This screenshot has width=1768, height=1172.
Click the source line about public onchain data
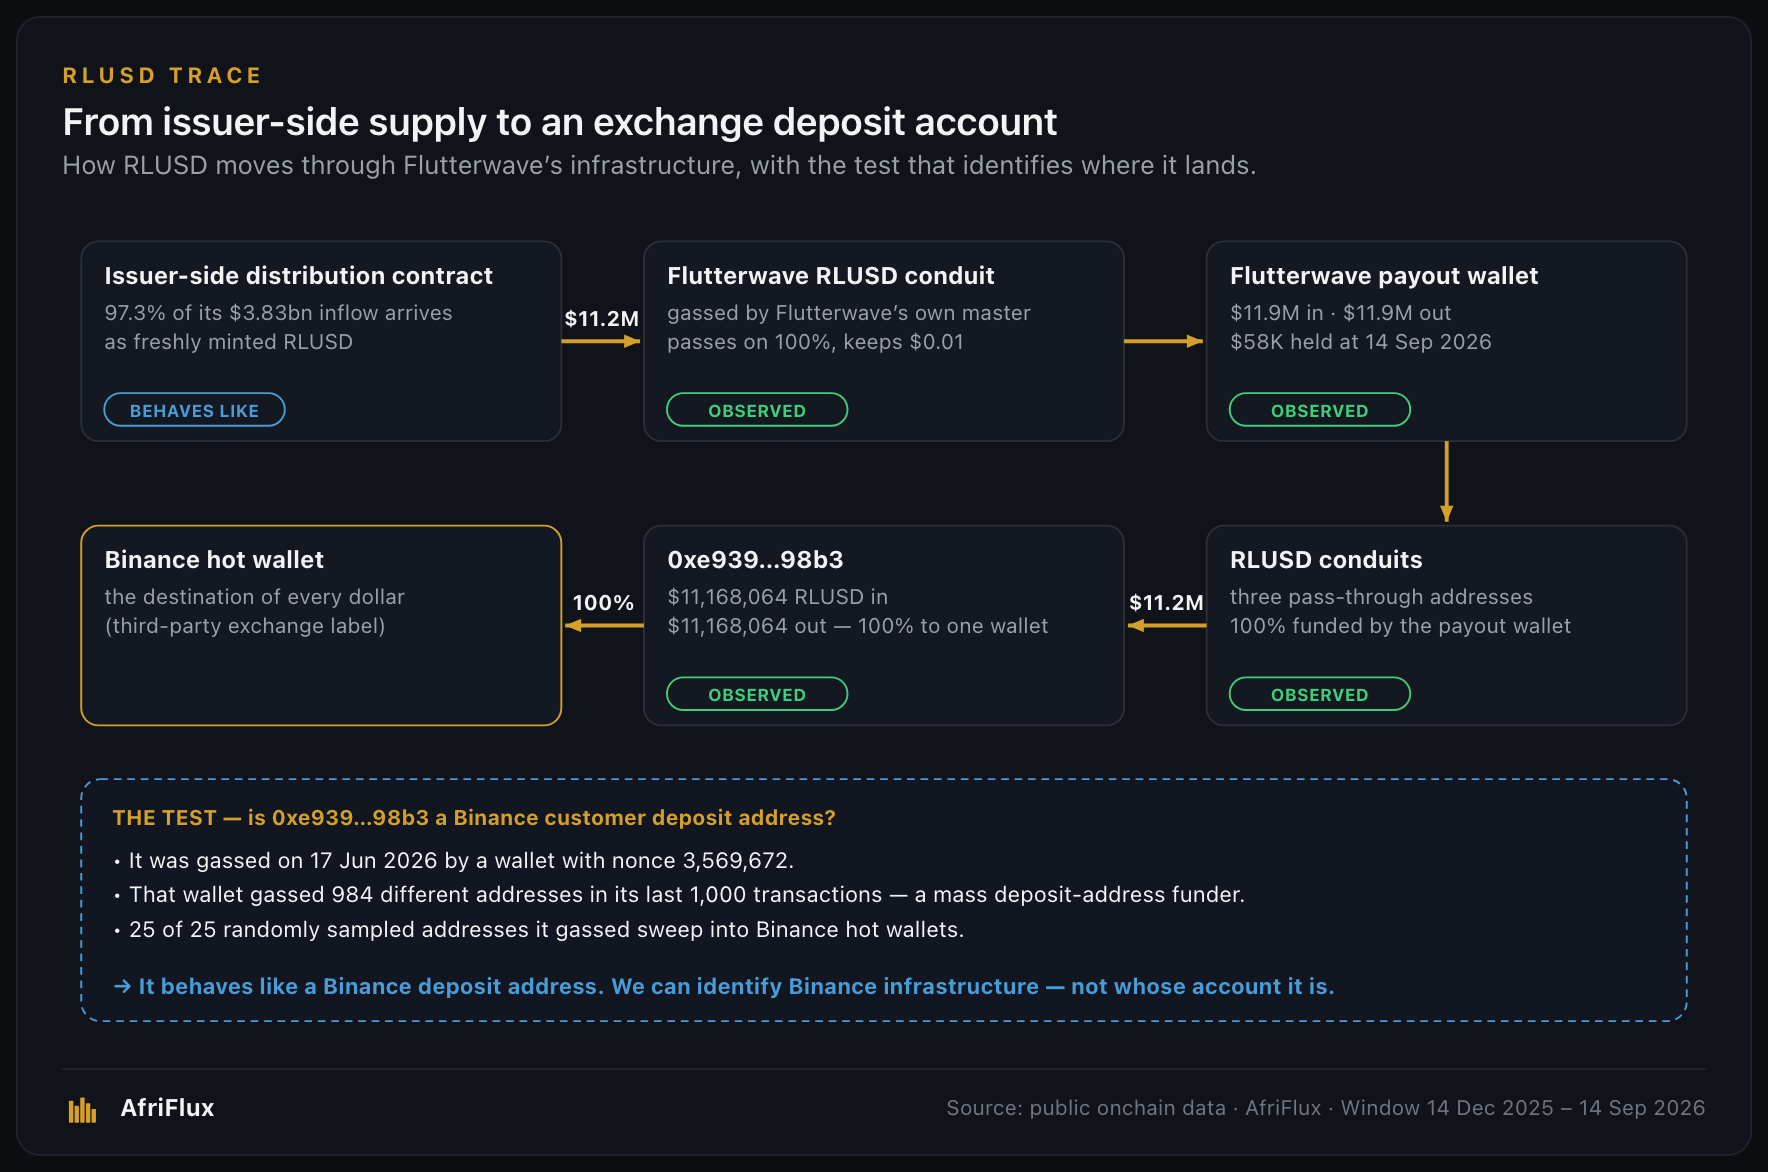click(1325, 1108)
